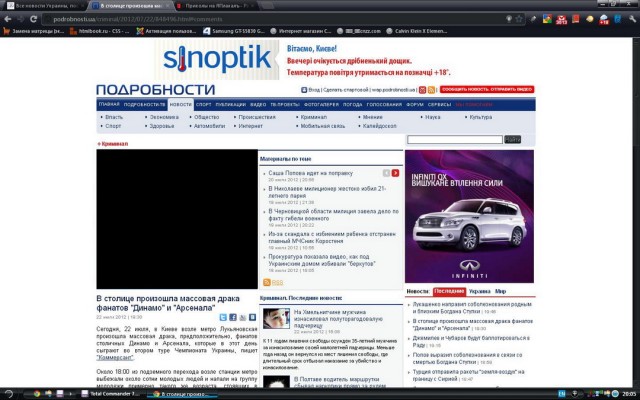
Task: Select the Последние news tab in sidebar
Action: point(449,291)
